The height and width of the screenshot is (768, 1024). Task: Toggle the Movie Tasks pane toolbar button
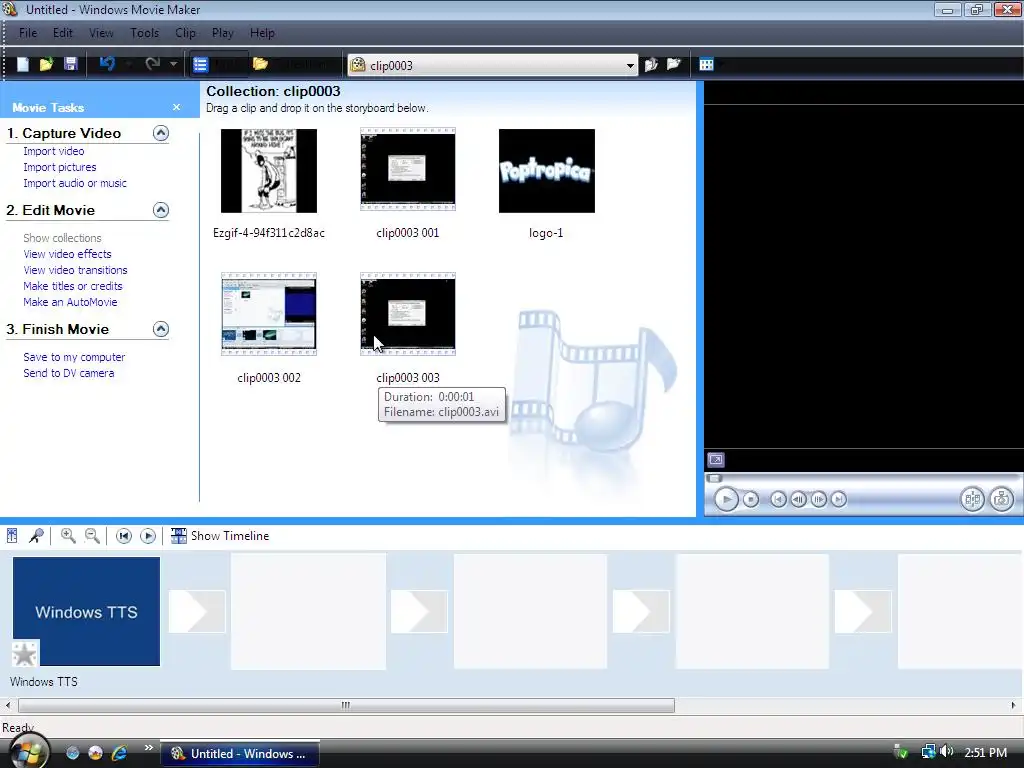219,64
